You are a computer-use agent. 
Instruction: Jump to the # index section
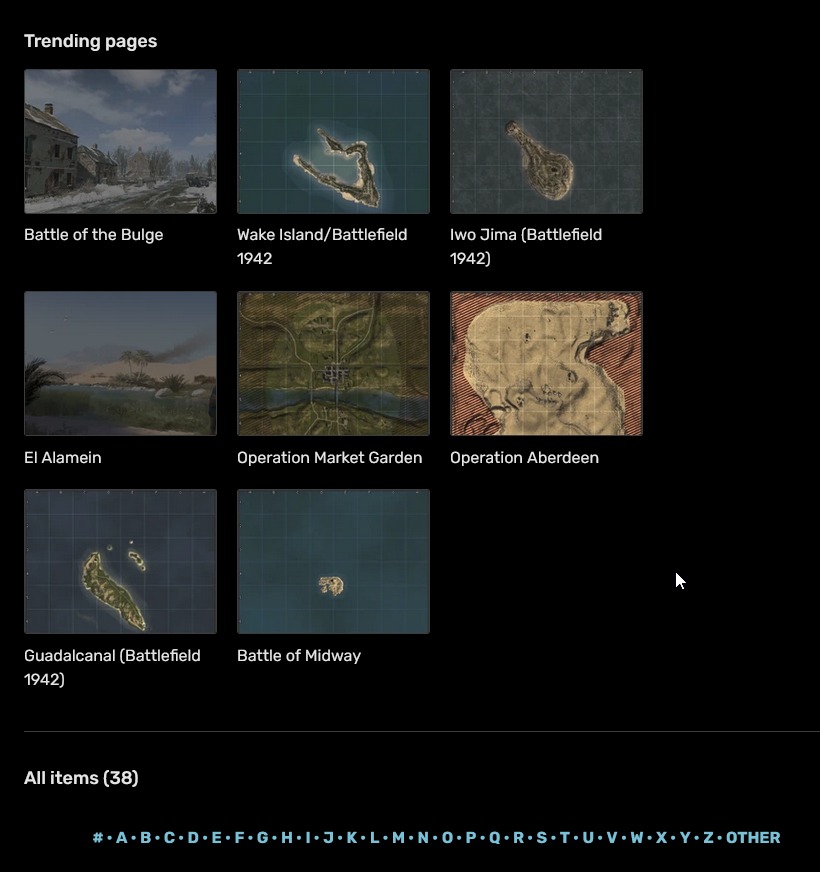98,838
